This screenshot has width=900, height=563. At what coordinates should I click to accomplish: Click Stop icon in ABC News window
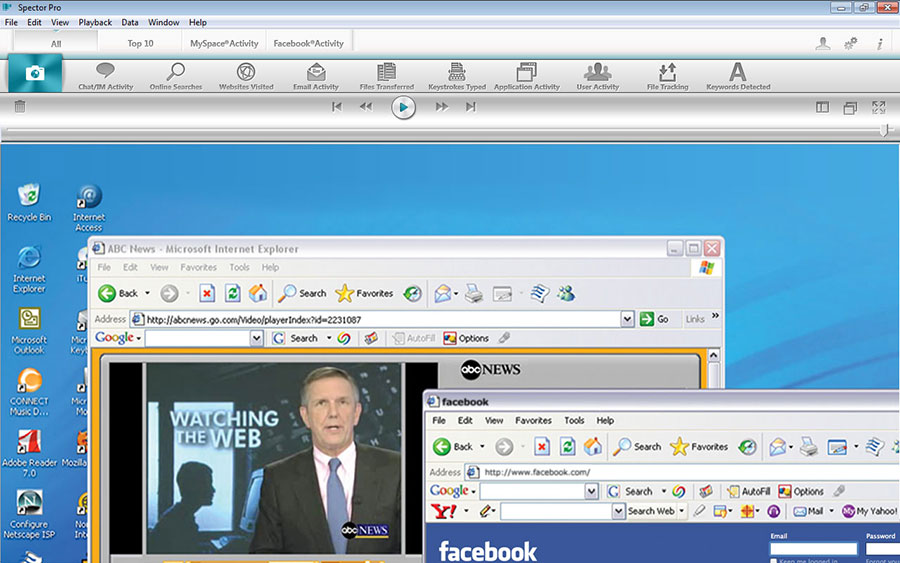coord(207,293)
